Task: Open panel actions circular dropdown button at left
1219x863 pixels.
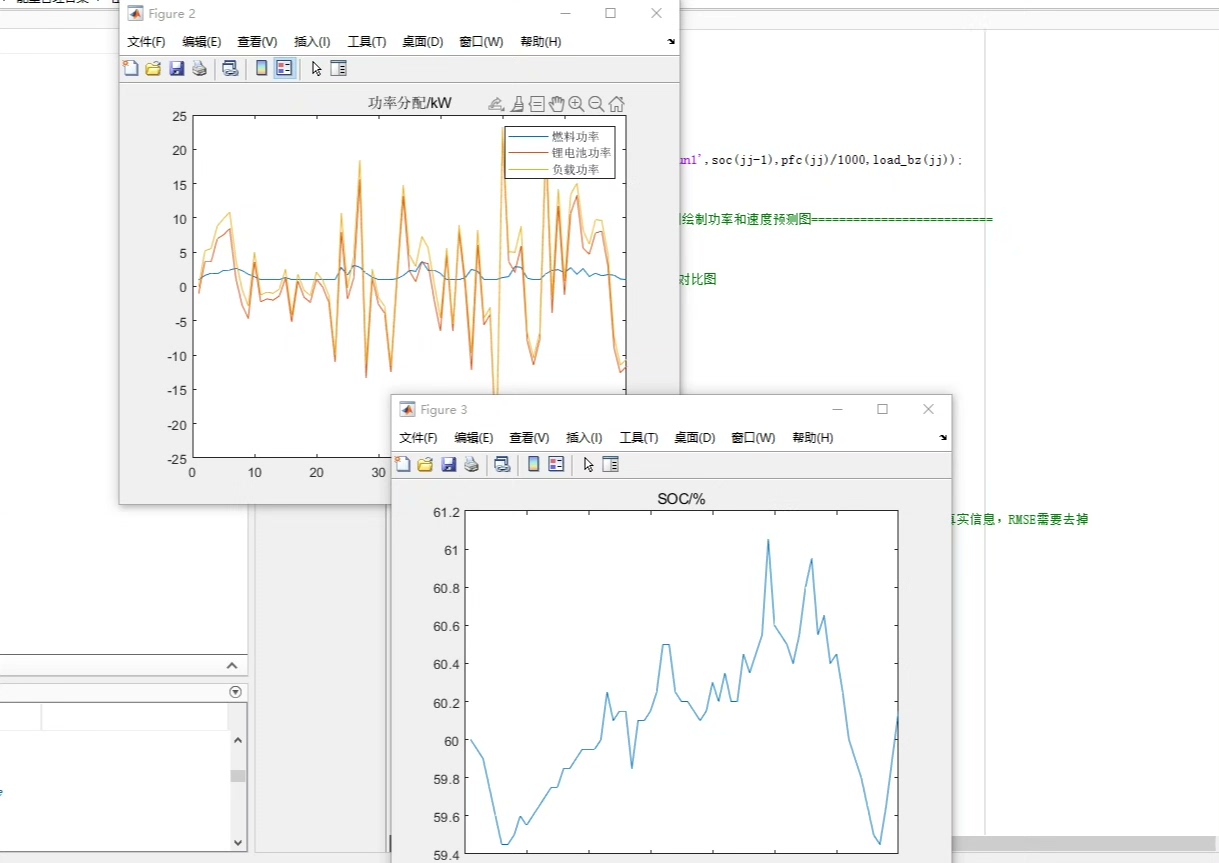Action: [236, 692]
